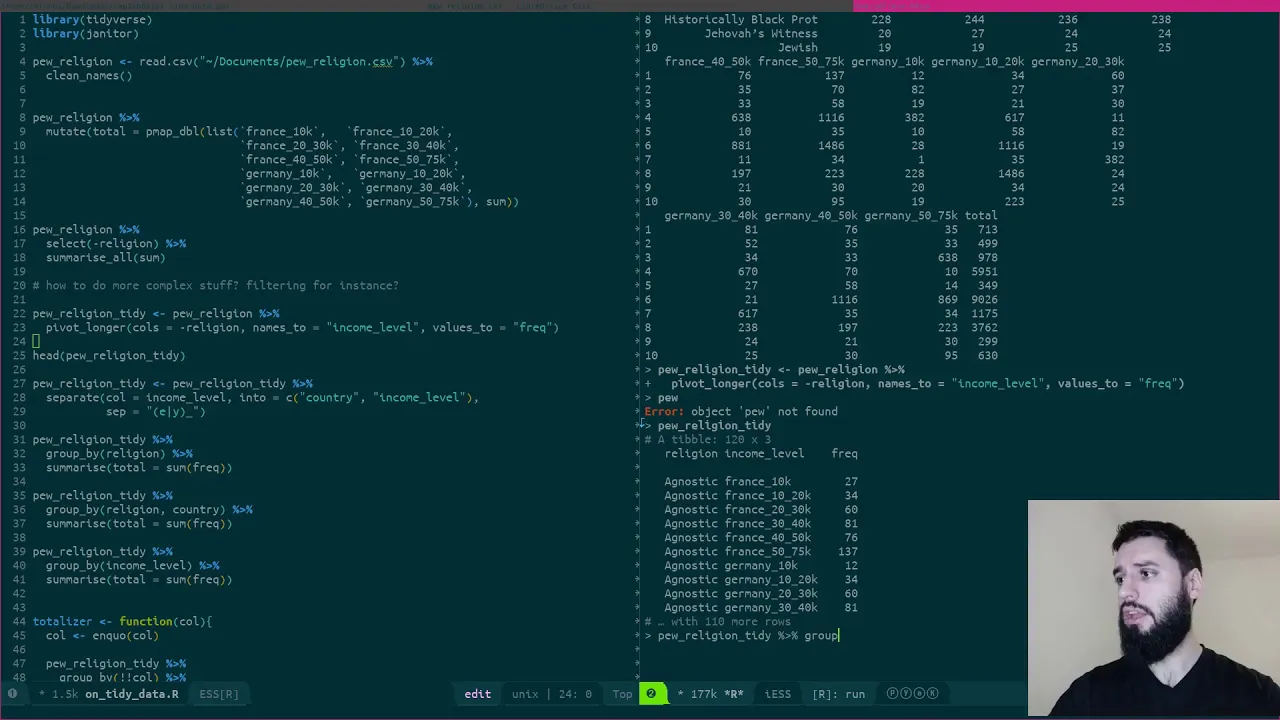Click line number 44 in the gutter
Image resolution: width=1280 pixels, height=720 pixels.
[x=18, y=621]
